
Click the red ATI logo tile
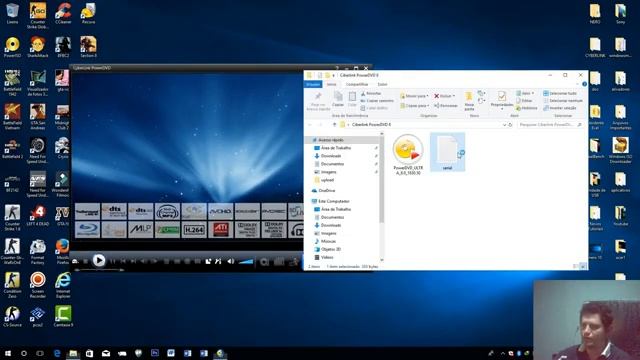coord(220,230)
